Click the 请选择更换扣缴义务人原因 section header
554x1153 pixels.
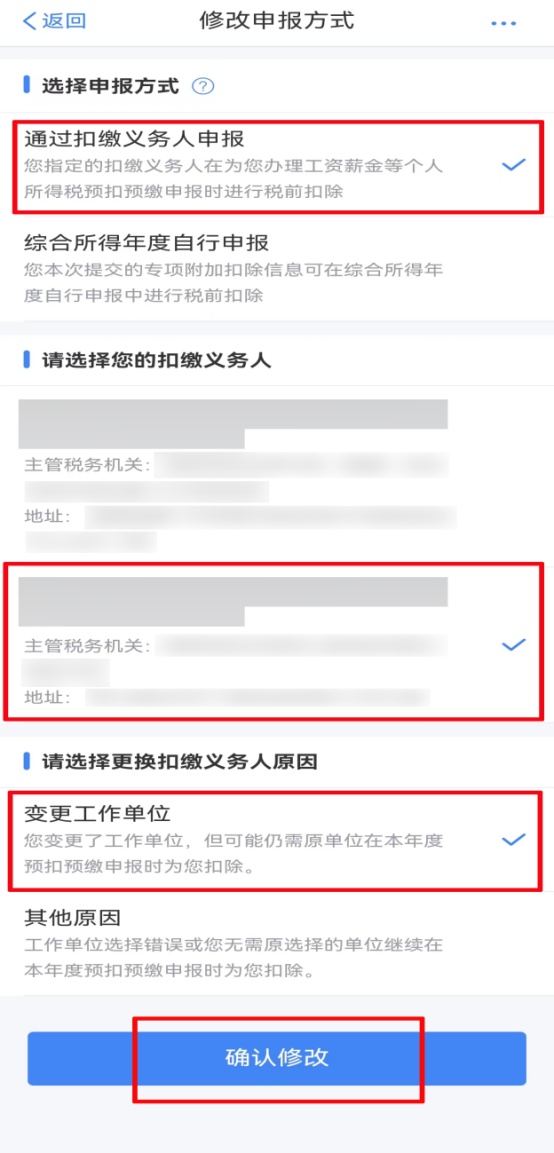tap(179, 761)
